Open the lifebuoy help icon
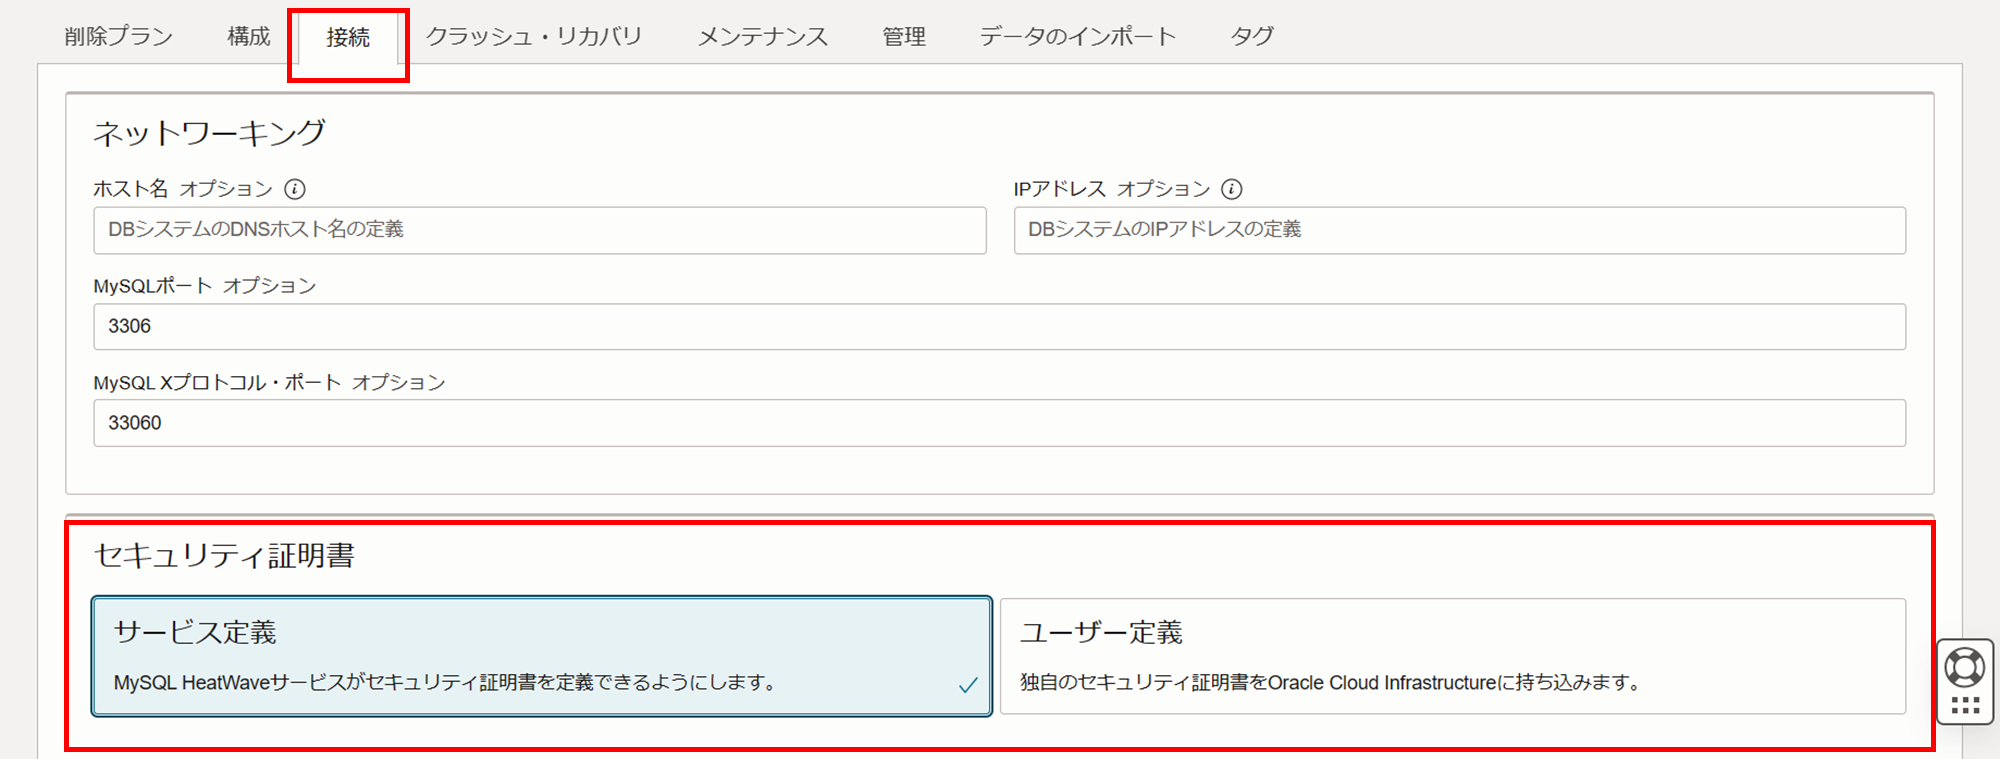 tap(1965, 667)
